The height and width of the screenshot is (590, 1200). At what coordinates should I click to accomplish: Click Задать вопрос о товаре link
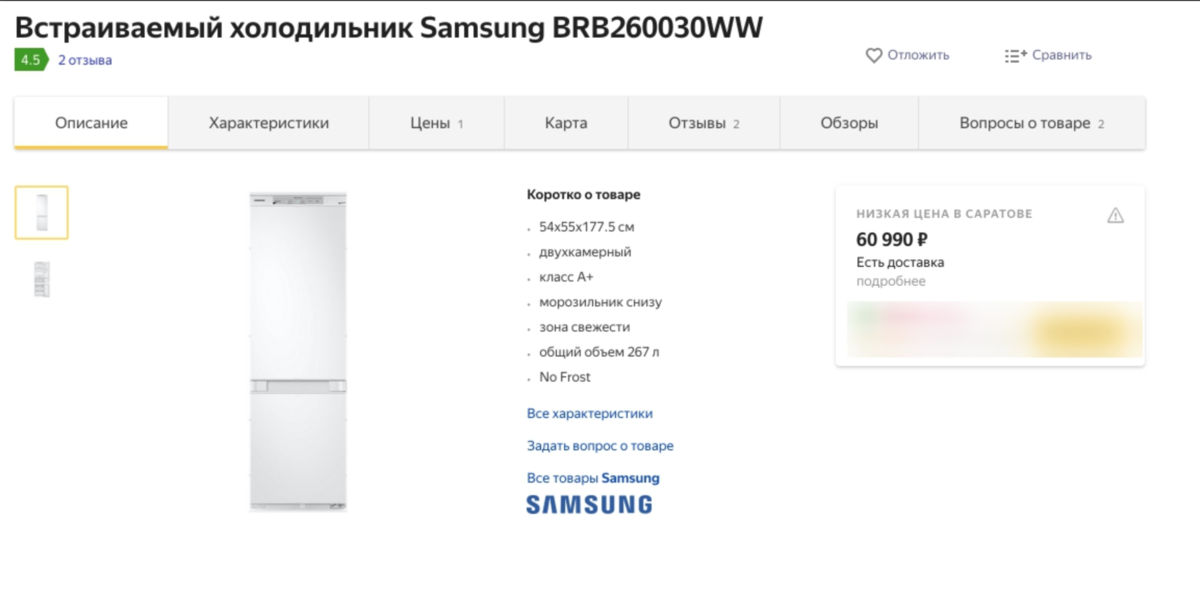pos(600,446)
